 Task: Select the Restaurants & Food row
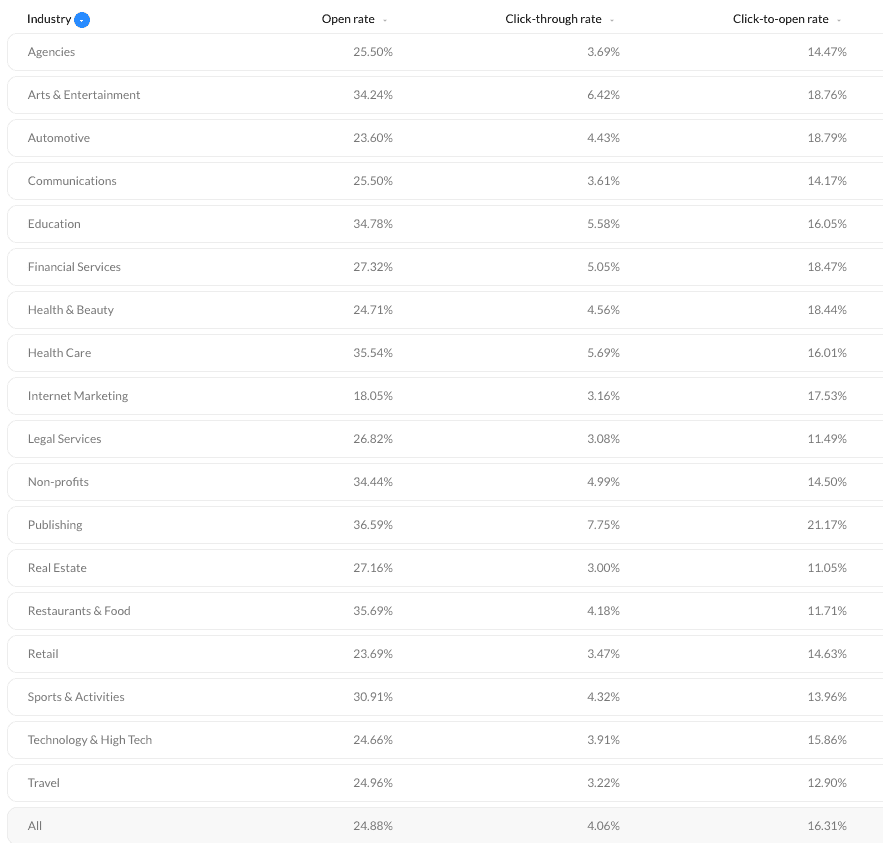(x=445, y=611)
